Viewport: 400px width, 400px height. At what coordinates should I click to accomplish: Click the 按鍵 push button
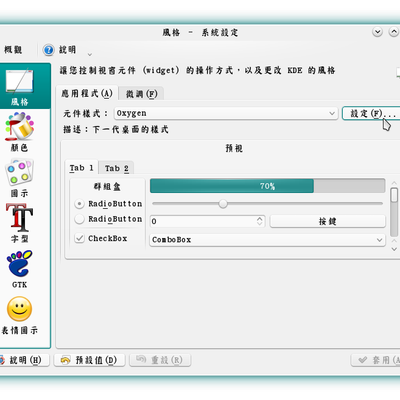coord(327,221)
